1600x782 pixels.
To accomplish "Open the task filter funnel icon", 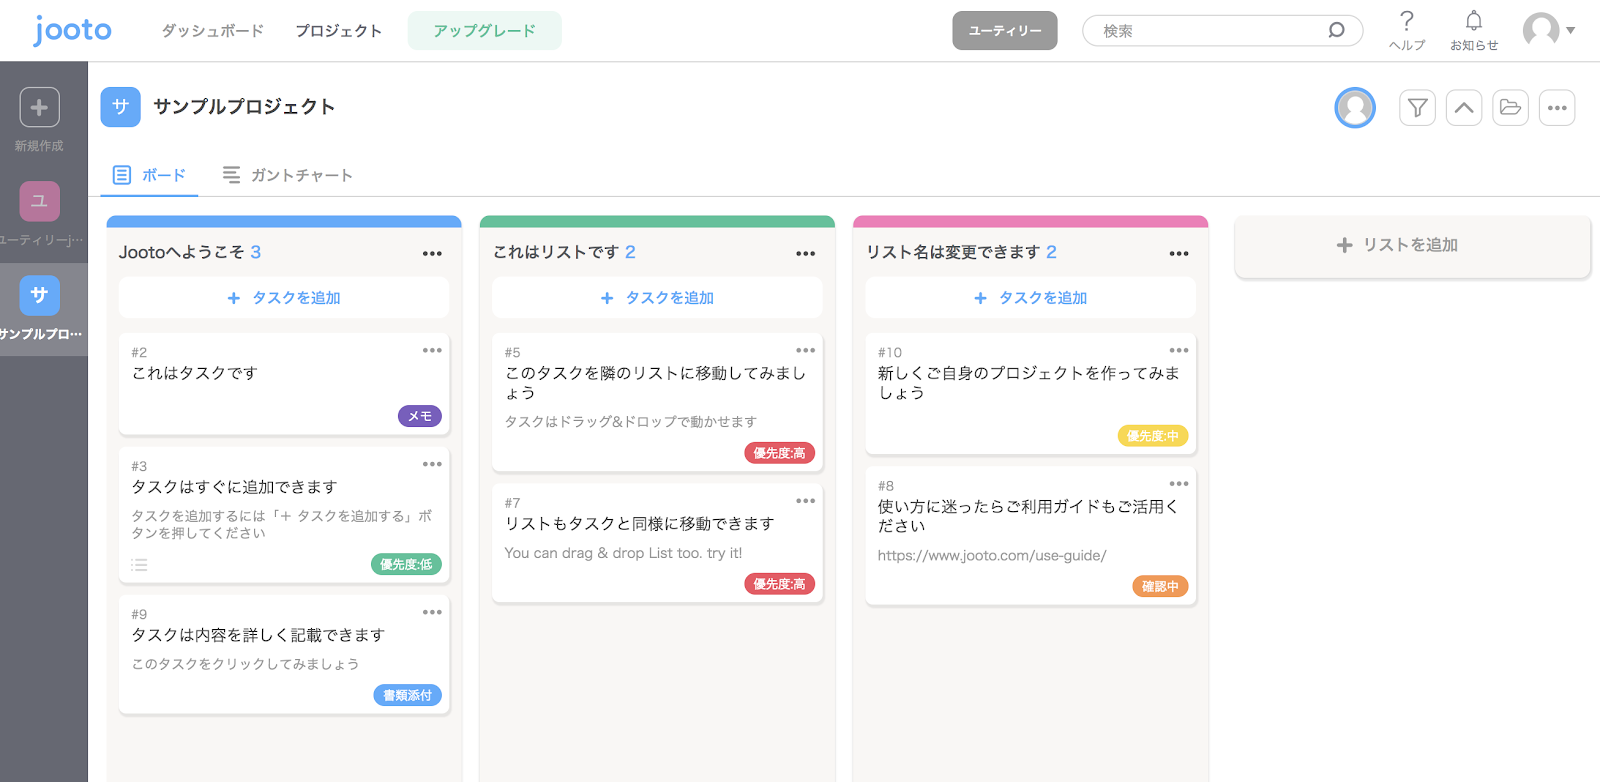I will [x=1417, y=108].
